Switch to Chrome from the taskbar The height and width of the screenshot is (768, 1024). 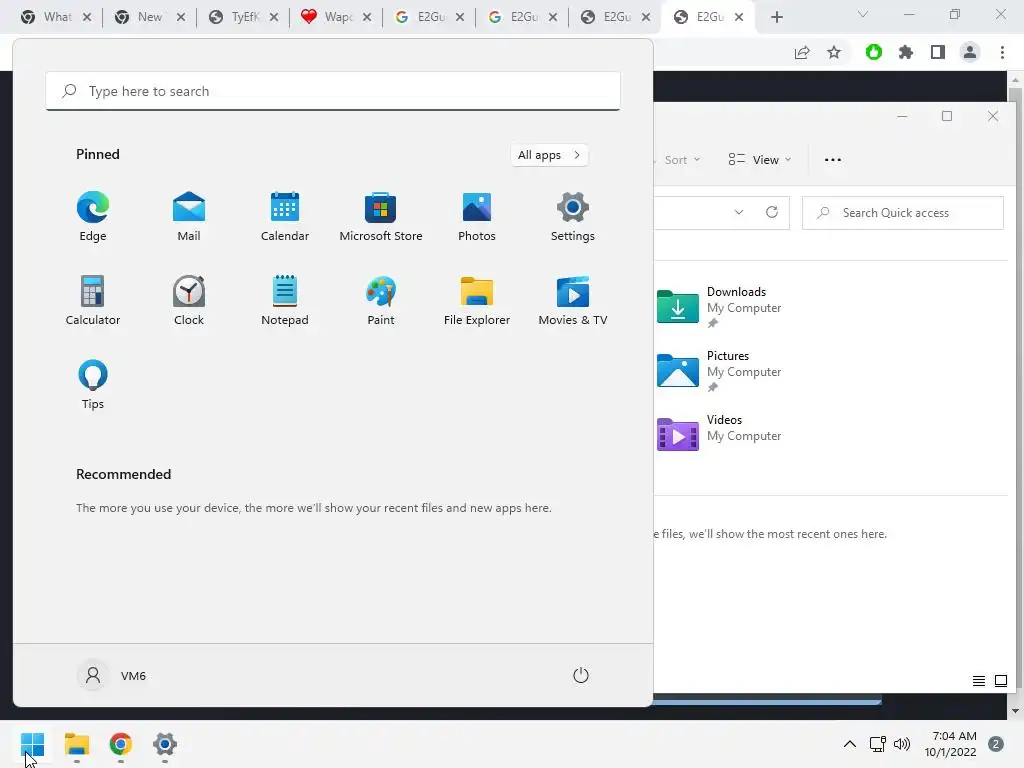click(x=121, y=744)
